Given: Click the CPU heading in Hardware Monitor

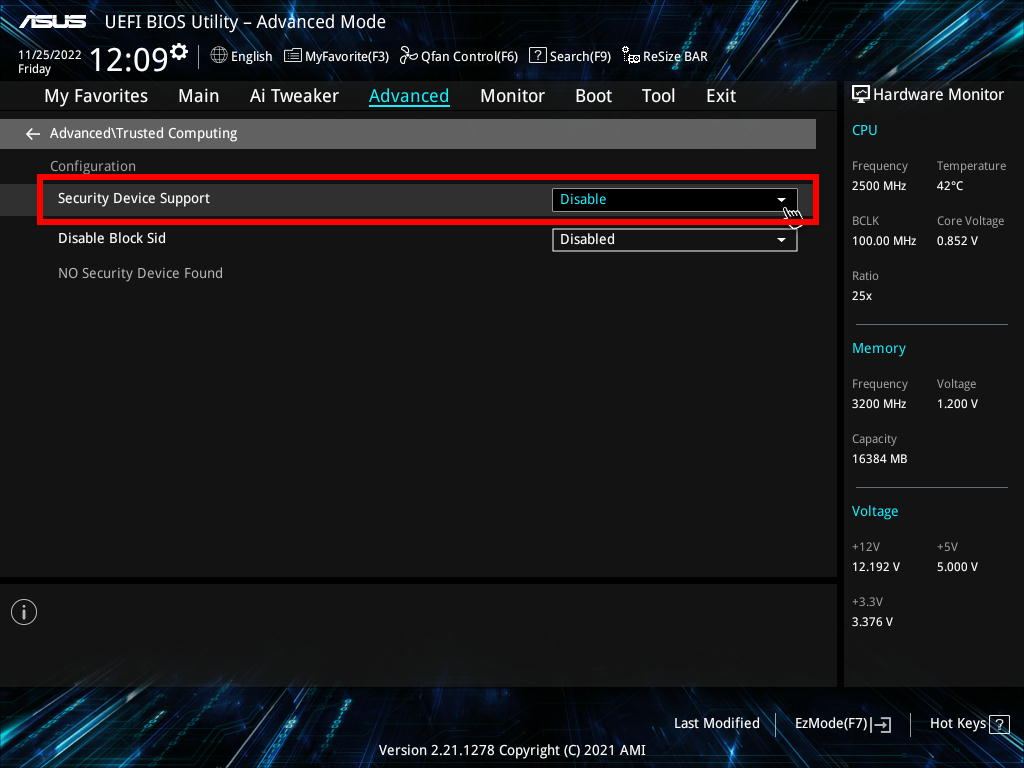Looking at the screenshot, I should tap(864, 130).
